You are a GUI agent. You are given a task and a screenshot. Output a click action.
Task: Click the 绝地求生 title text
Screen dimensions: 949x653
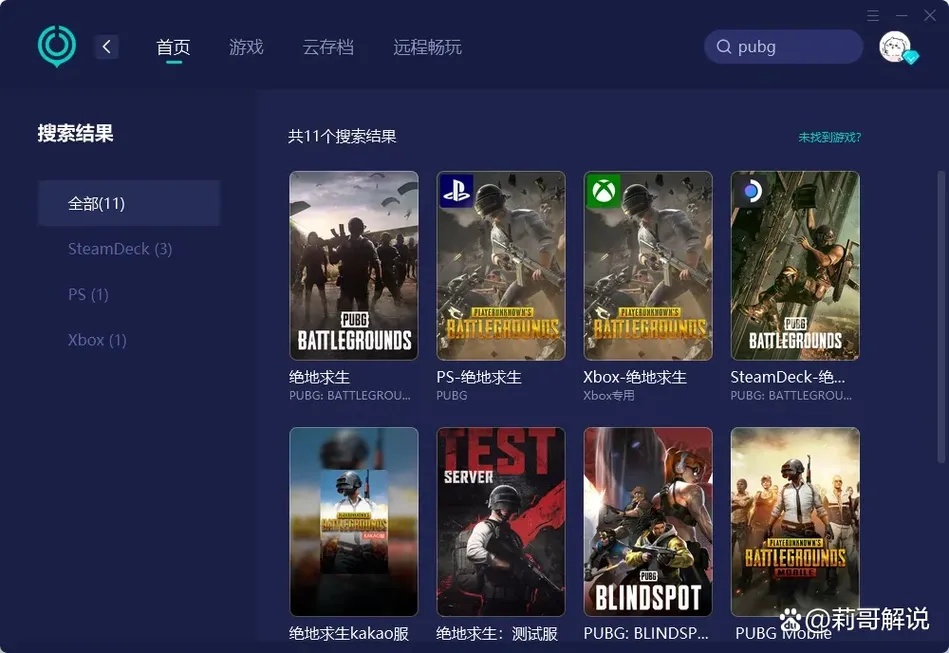pyautogui.click(x=320, y=378)
